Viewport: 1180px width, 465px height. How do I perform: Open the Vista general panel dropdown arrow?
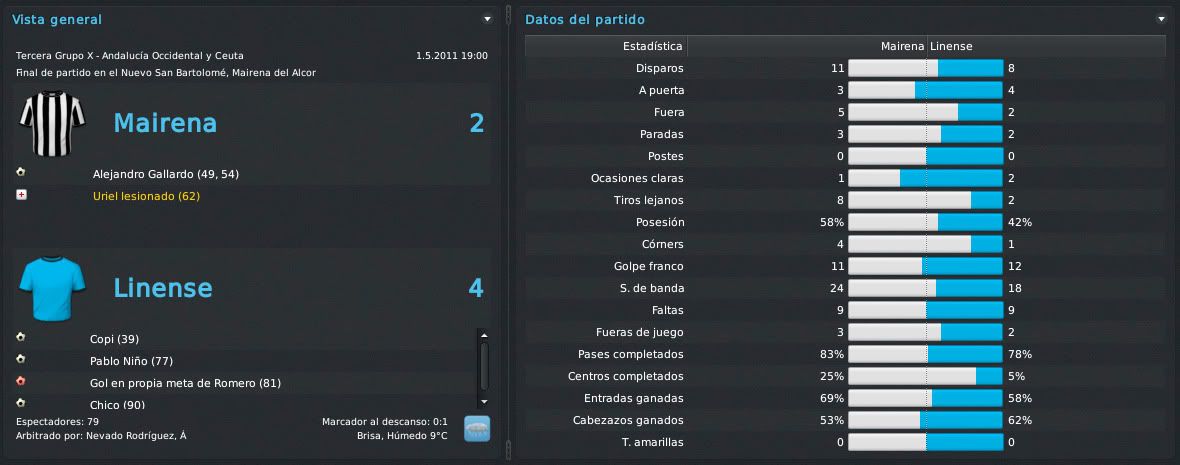(487, 19)
